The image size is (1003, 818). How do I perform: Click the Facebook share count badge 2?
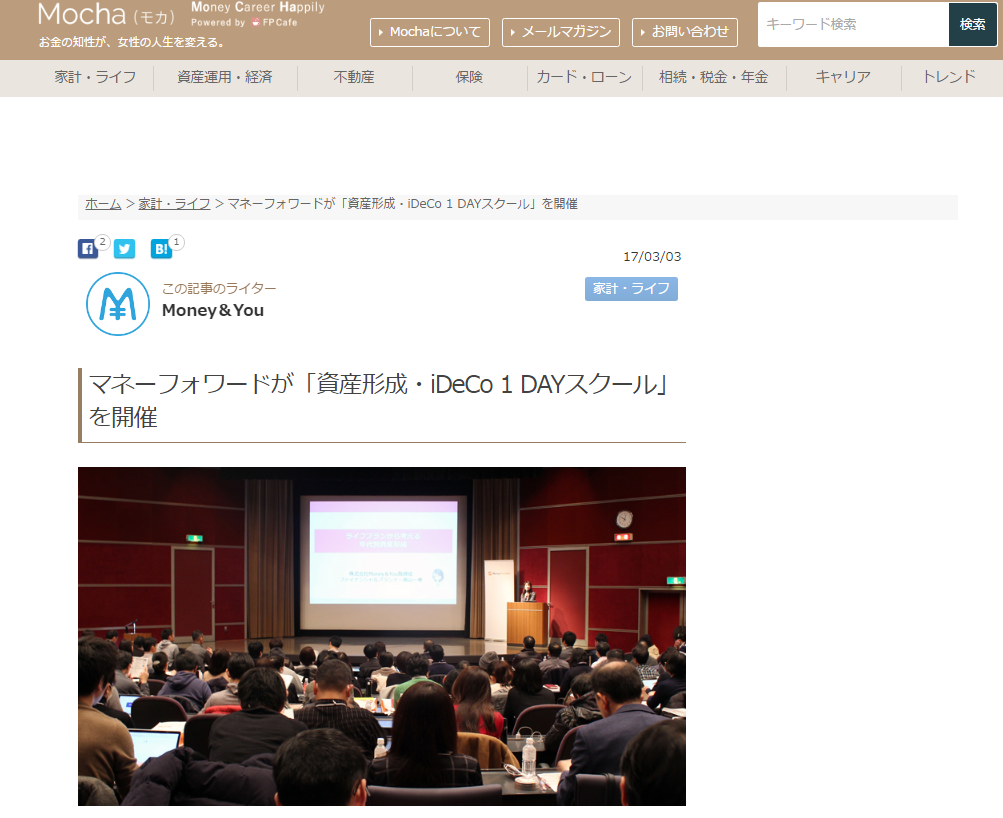pyautogui.click(x=102, y=242)
